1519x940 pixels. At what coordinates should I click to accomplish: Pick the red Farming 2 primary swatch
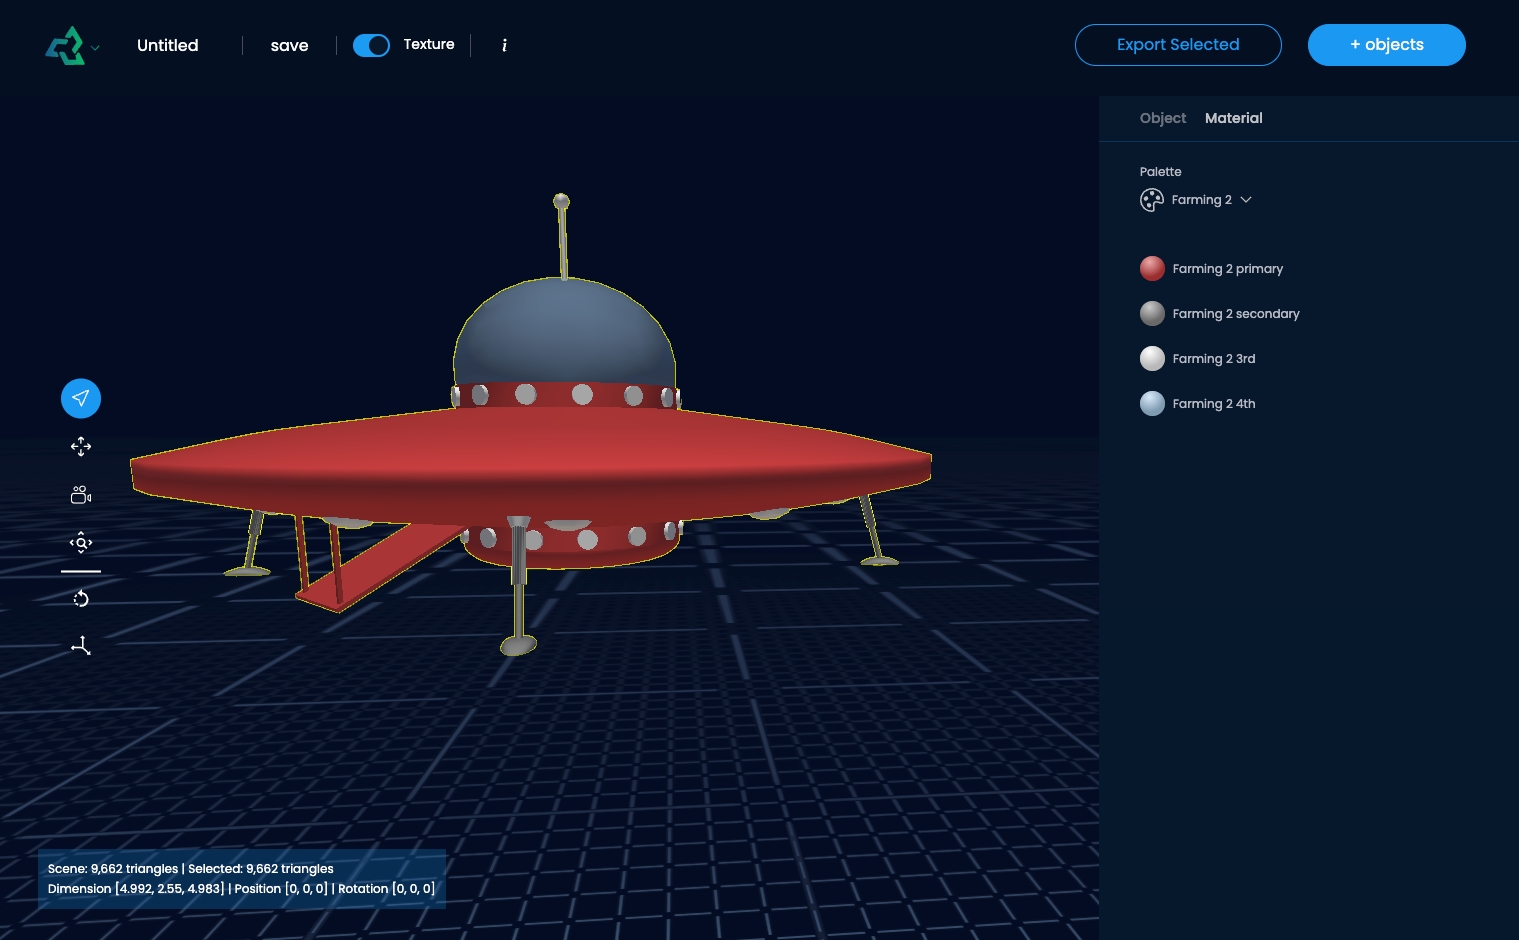coord(1152,269)
